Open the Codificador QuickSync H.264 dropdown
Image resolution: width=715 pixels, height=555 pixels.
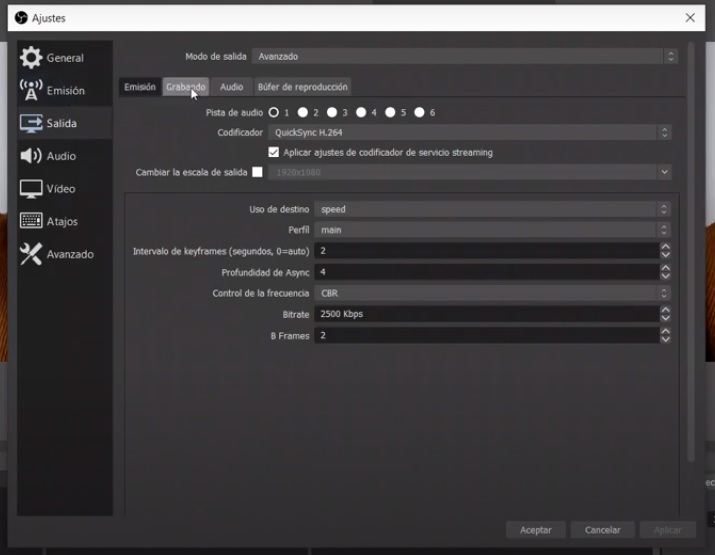pyautogui.click(x=468, y=132)
